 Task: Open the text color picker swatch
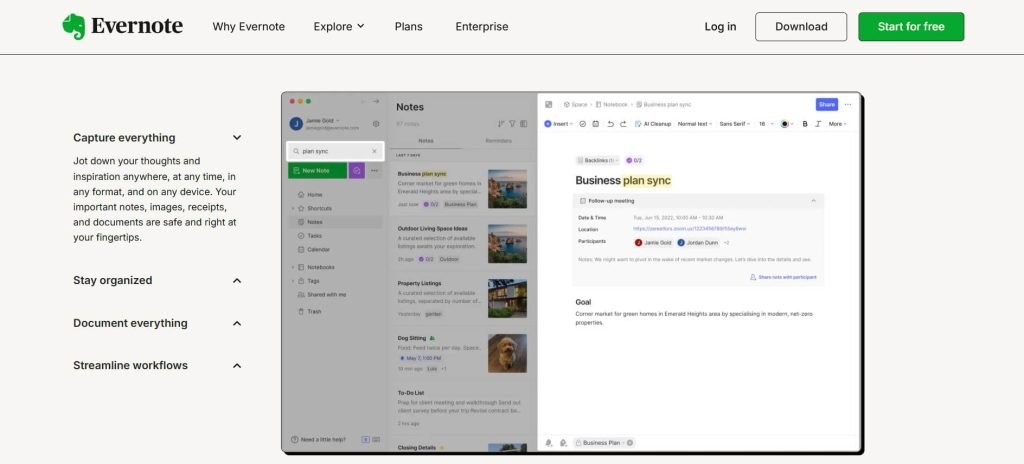click(x=786, y=124)
